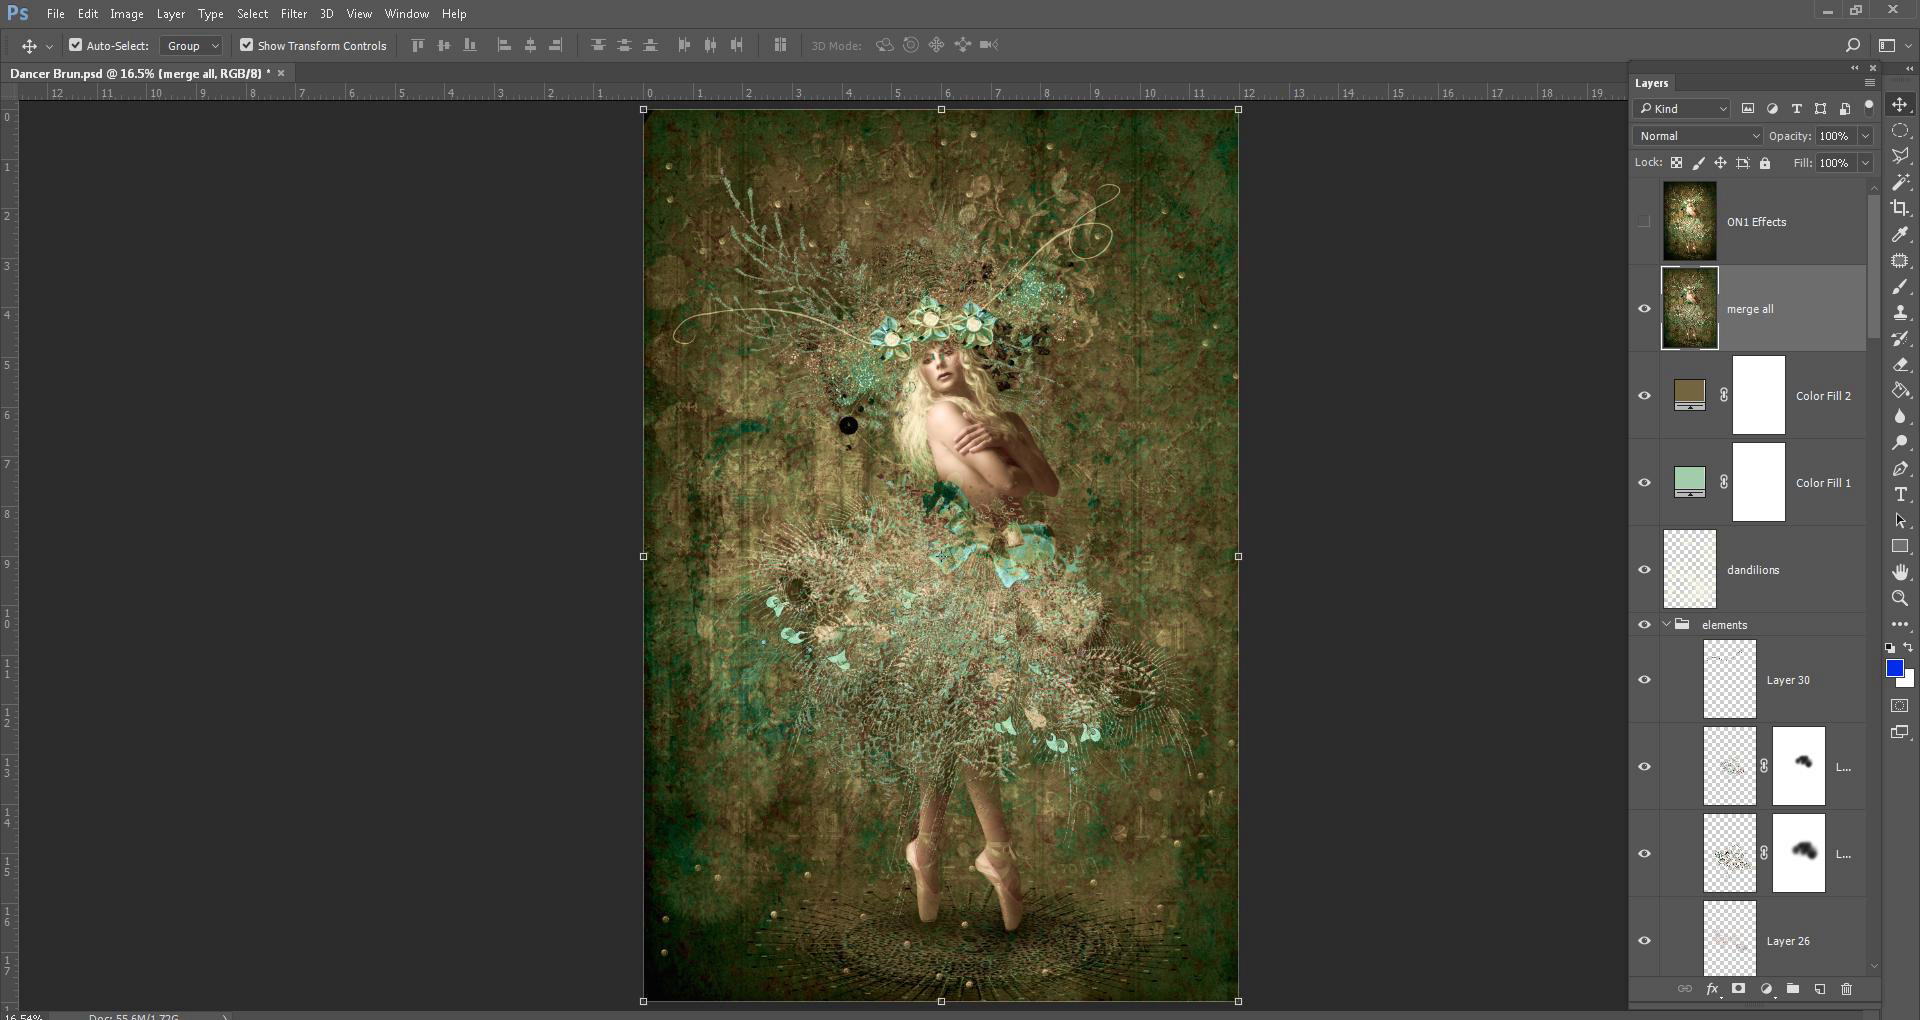The height and width of the screenshot is (1020, 1920).
Task: Select the dandilions layer thumbnail
Action: point(1689,569)
